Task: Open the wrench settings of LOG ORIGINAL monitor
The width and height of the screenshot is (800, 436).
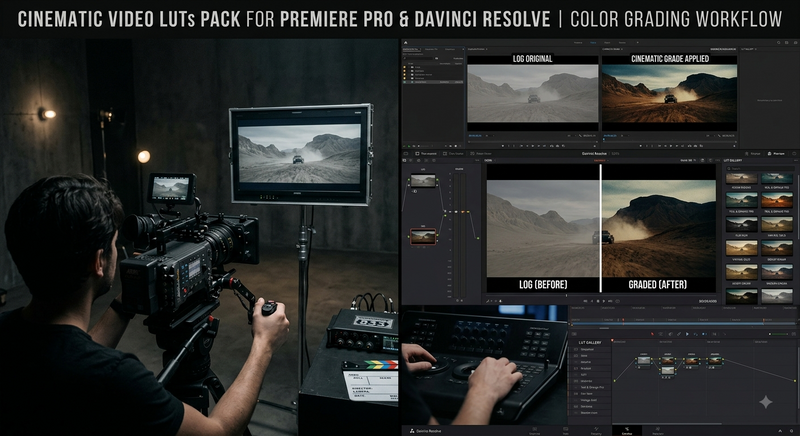Action: pyautogui.click(x=580, y=136)
